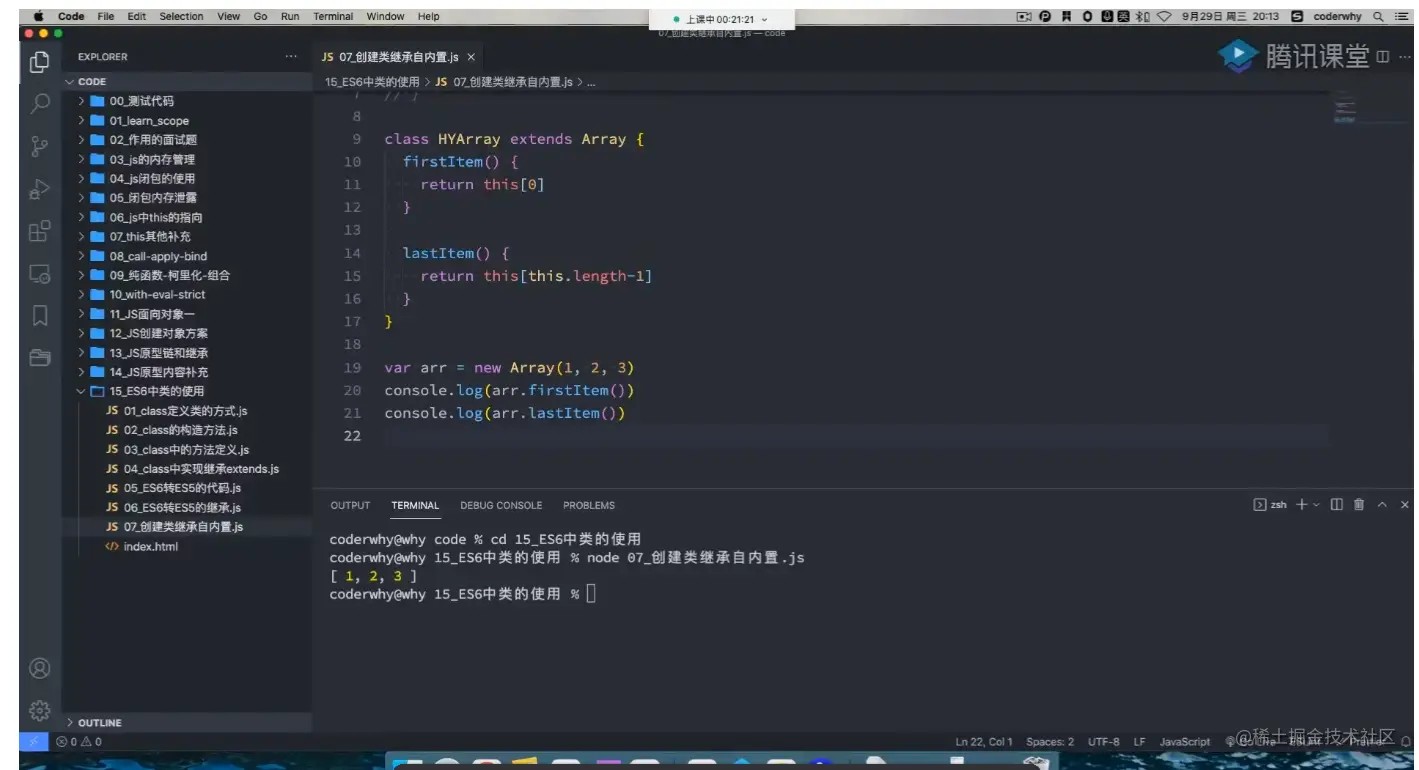Image resolution: width=1419 pixels, height=770 pixels.
Task: Change indentation via Spaces: 2
Action: [x=1050, y=742]
